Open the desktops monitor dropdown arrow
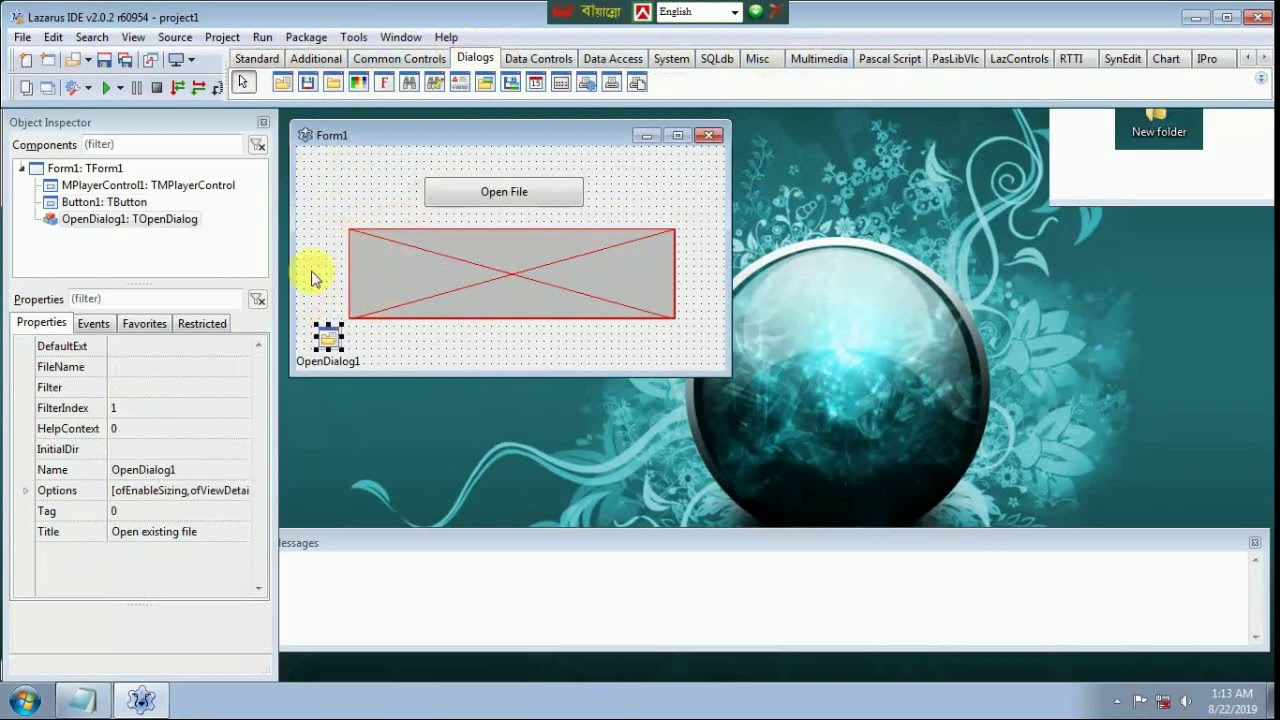Viewport: 1280px width, 720px height. point(191,60)
